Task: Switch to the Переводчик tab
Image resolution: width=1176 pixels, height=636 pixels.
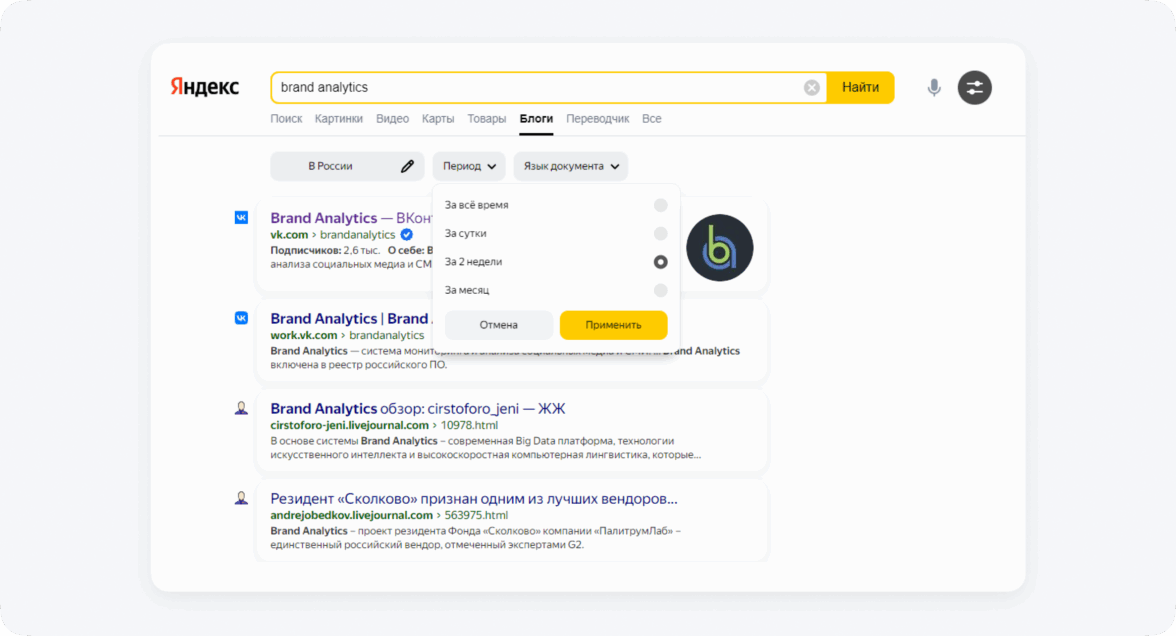Action: [x=598, y=118]
